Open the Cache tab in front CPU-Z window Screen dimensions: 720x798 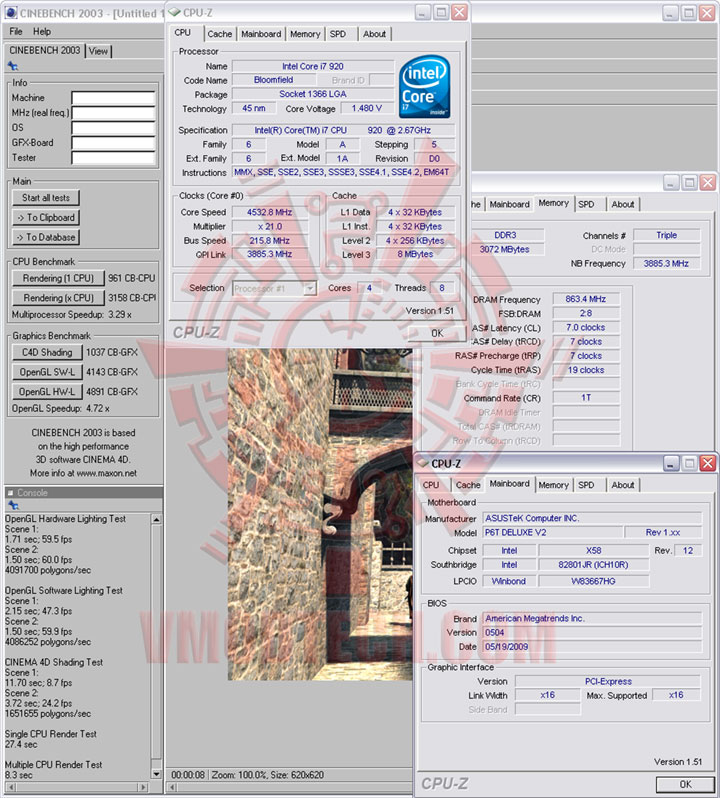point(220,34)
